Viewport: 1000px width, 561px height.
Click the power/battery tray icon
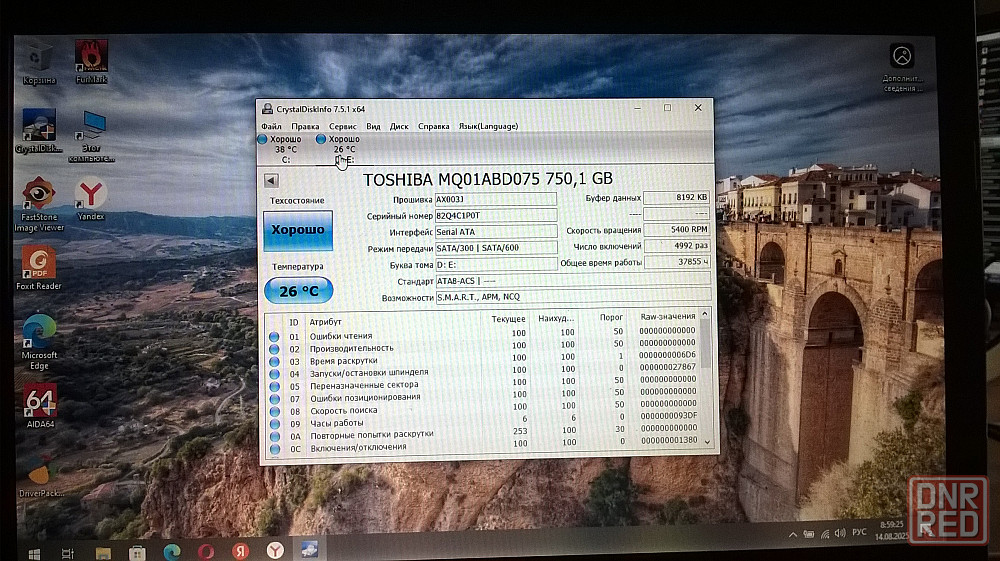pos(809,534)
